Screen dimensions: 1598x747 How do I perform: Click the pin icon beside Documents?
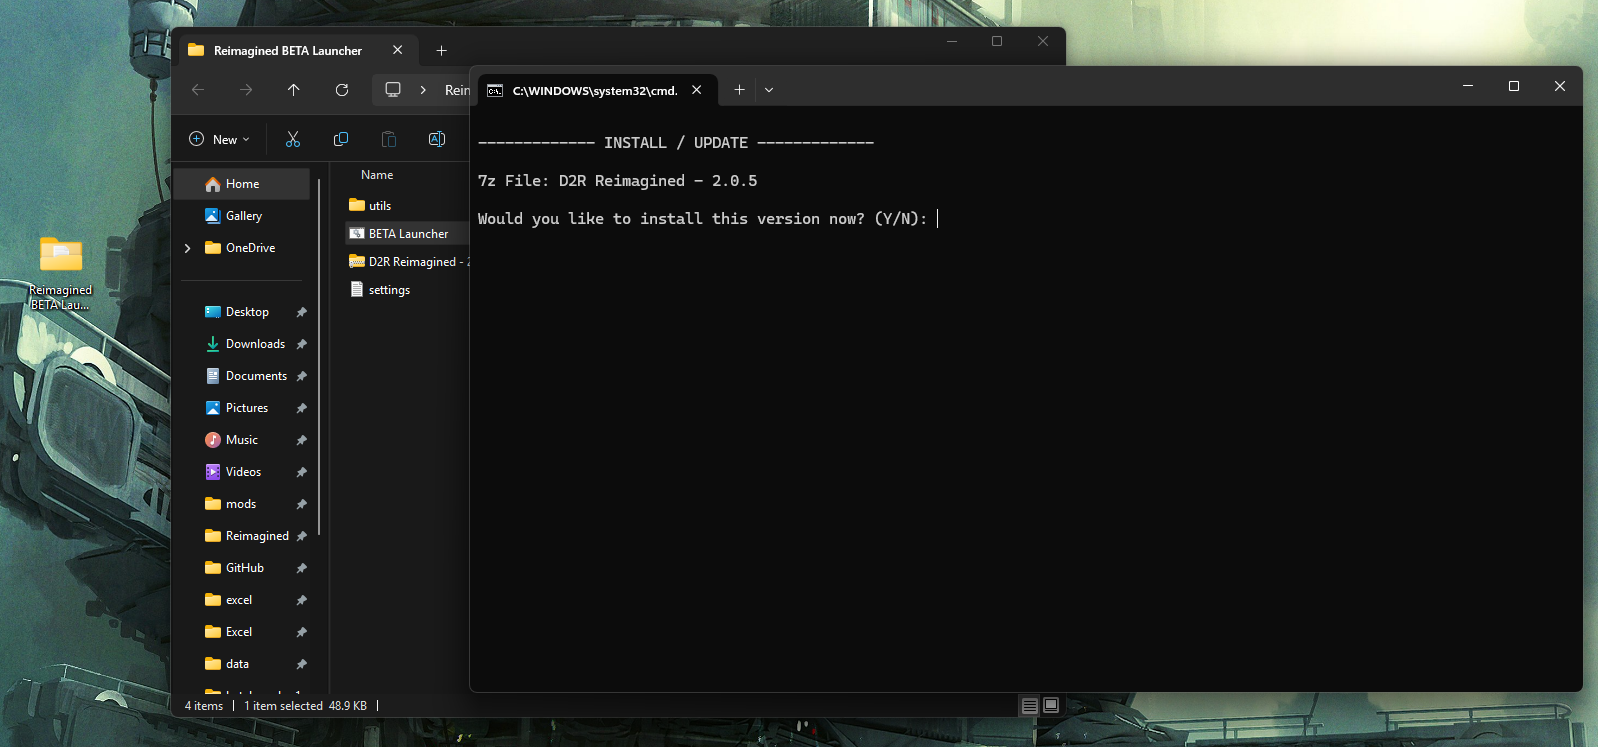click(x=301, y=376)
